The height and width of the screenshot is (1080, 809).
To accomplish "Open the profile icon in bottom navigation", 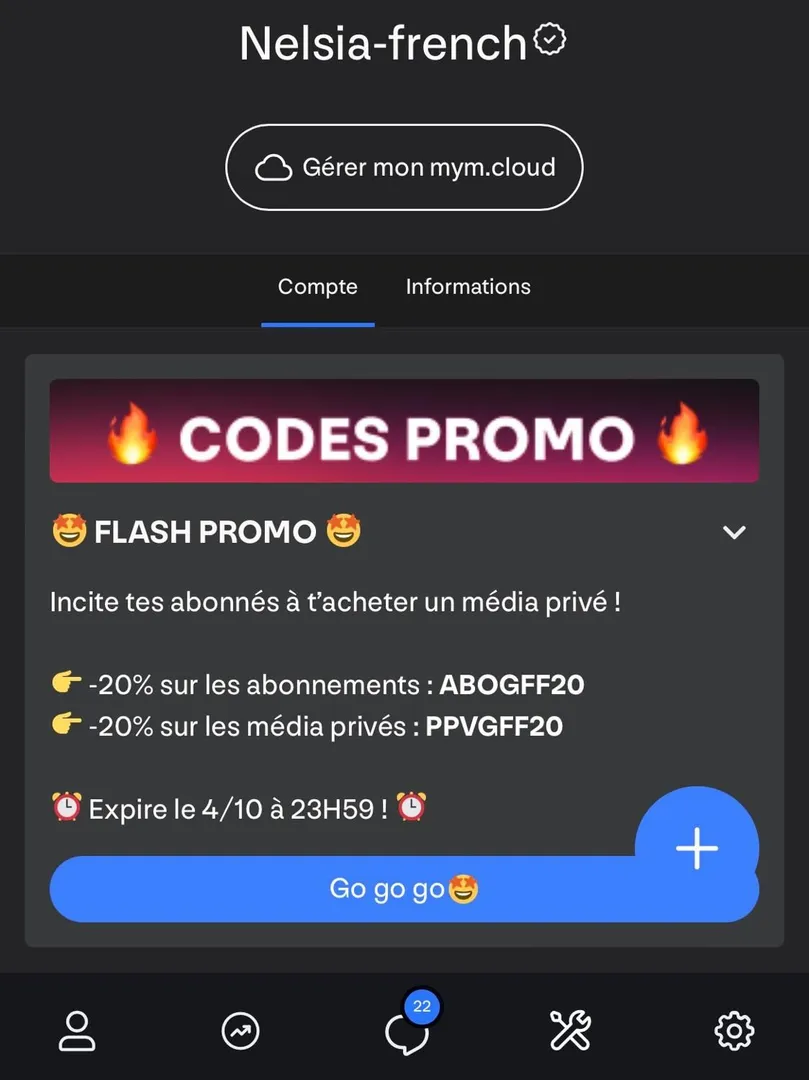I will (77, 1031).
